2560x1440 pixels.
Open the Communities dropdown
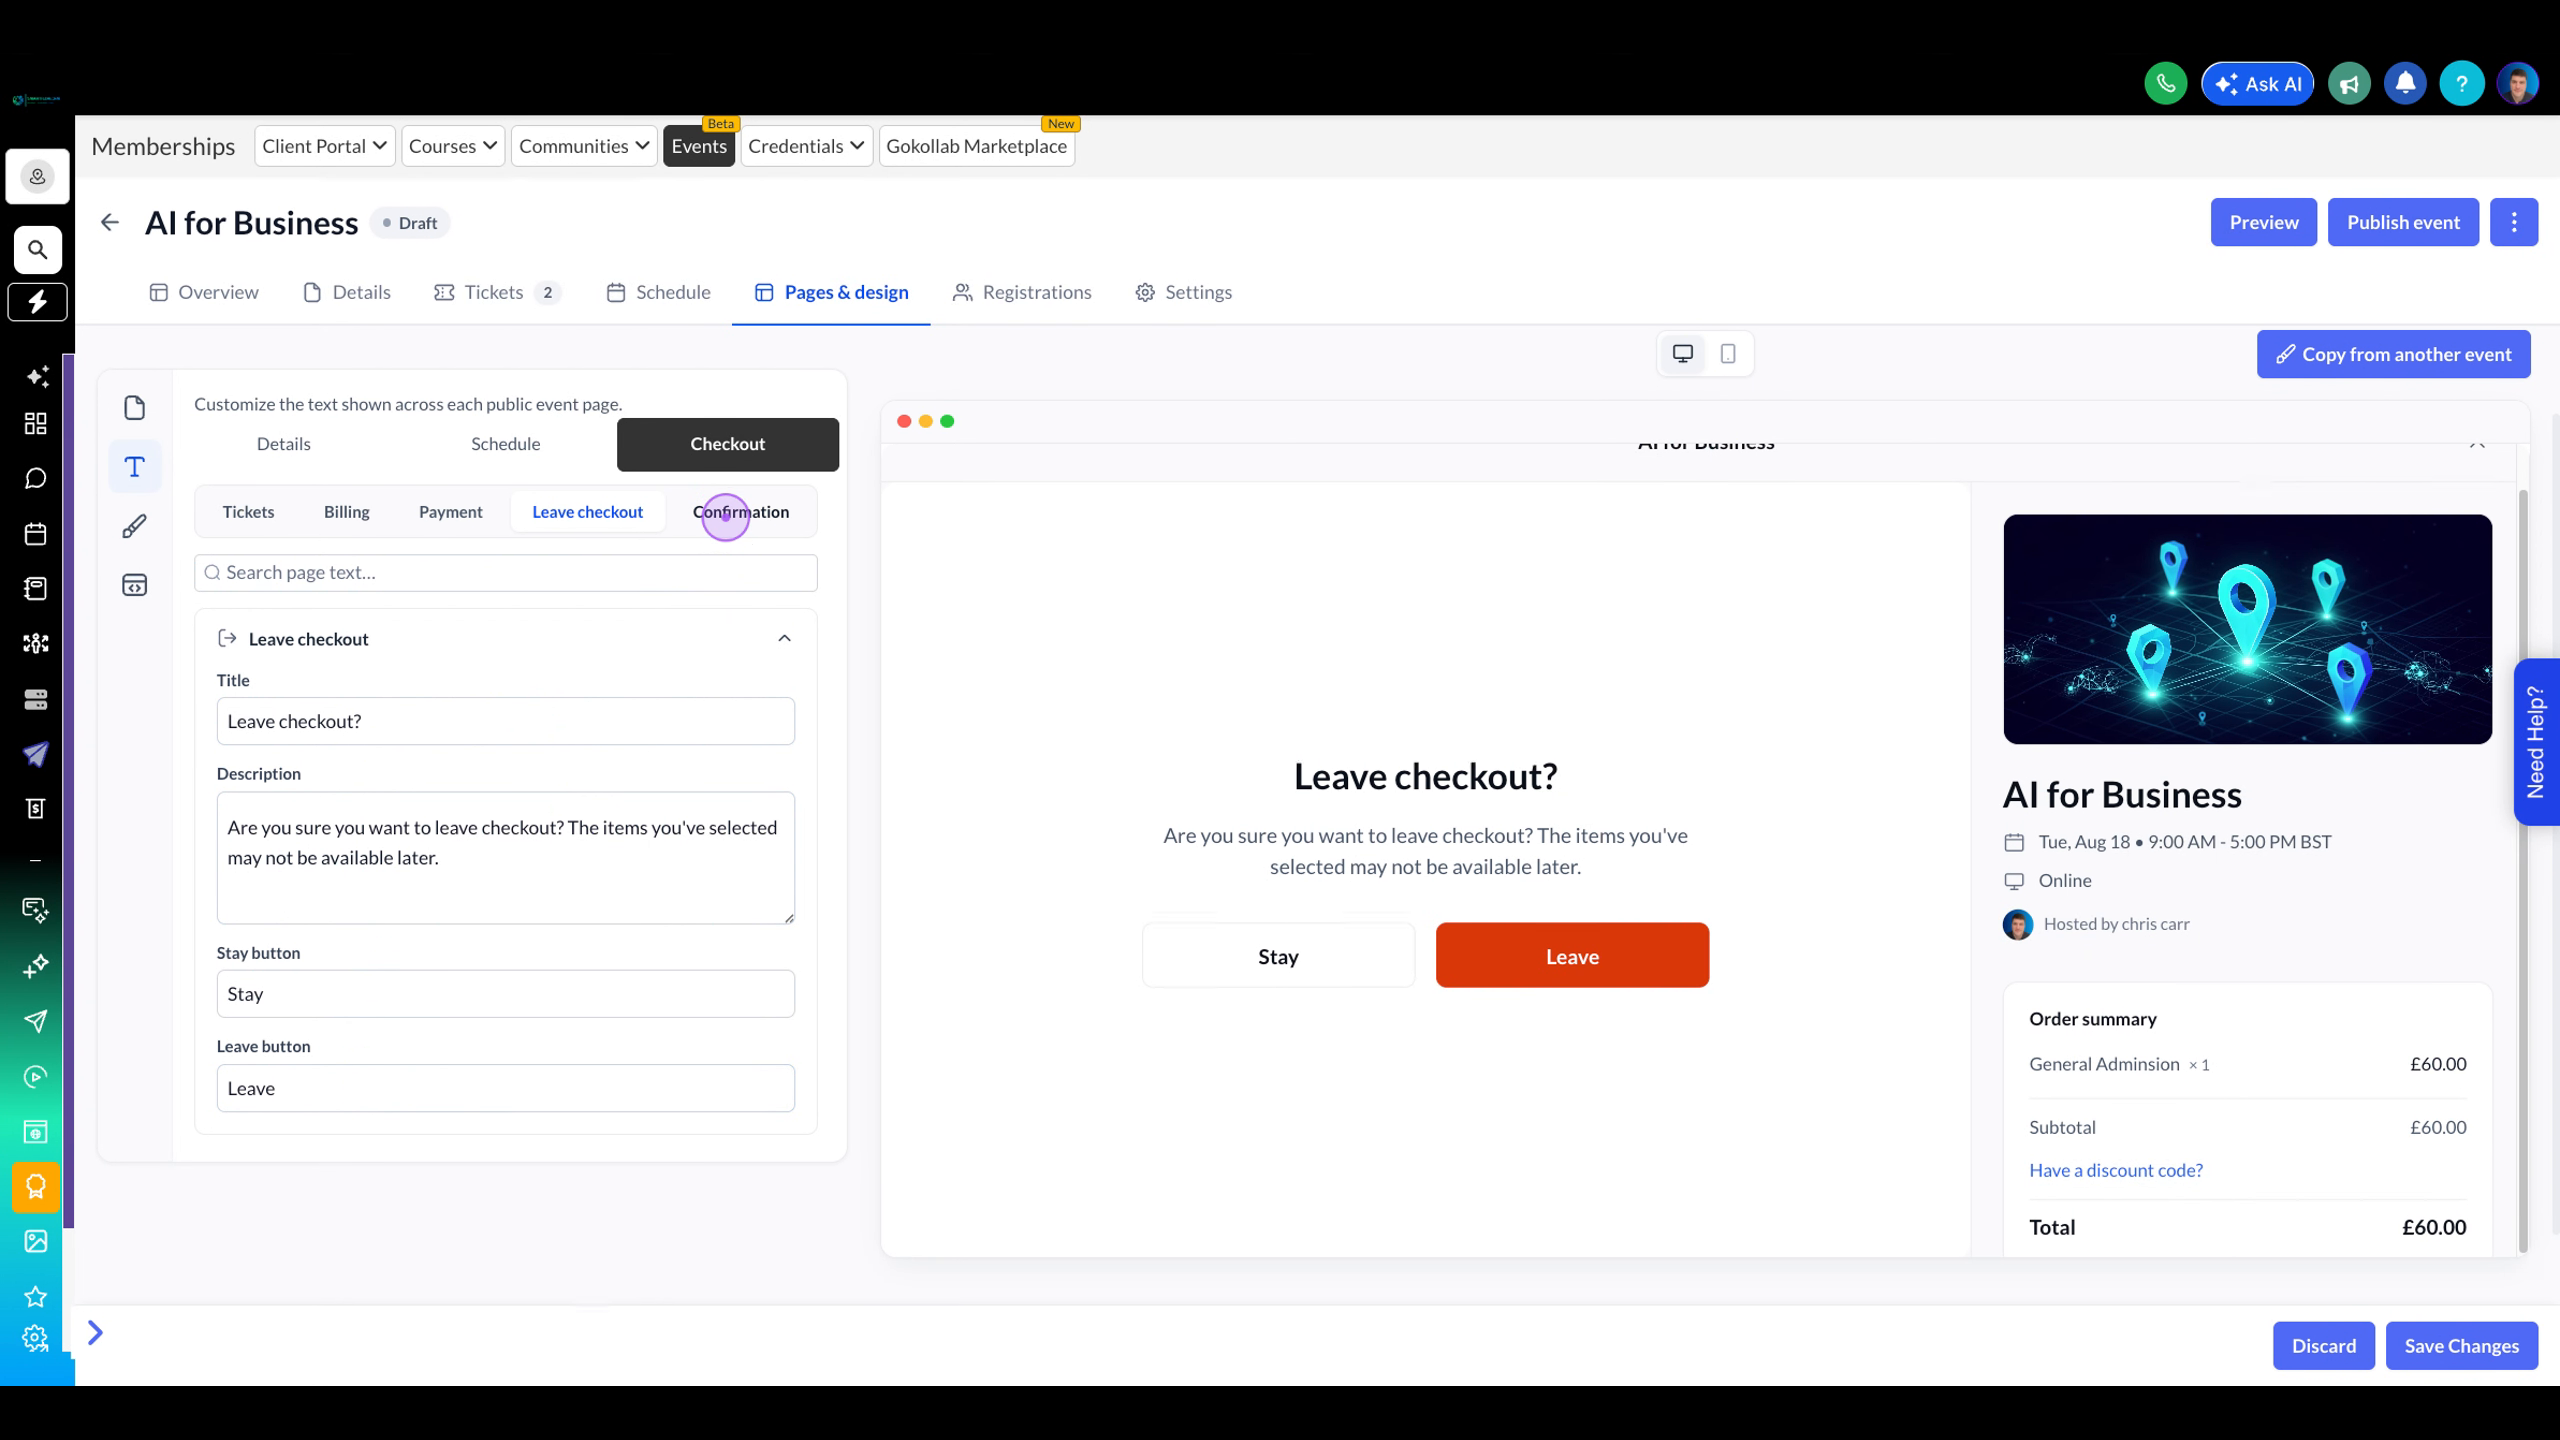pos(584,146)
